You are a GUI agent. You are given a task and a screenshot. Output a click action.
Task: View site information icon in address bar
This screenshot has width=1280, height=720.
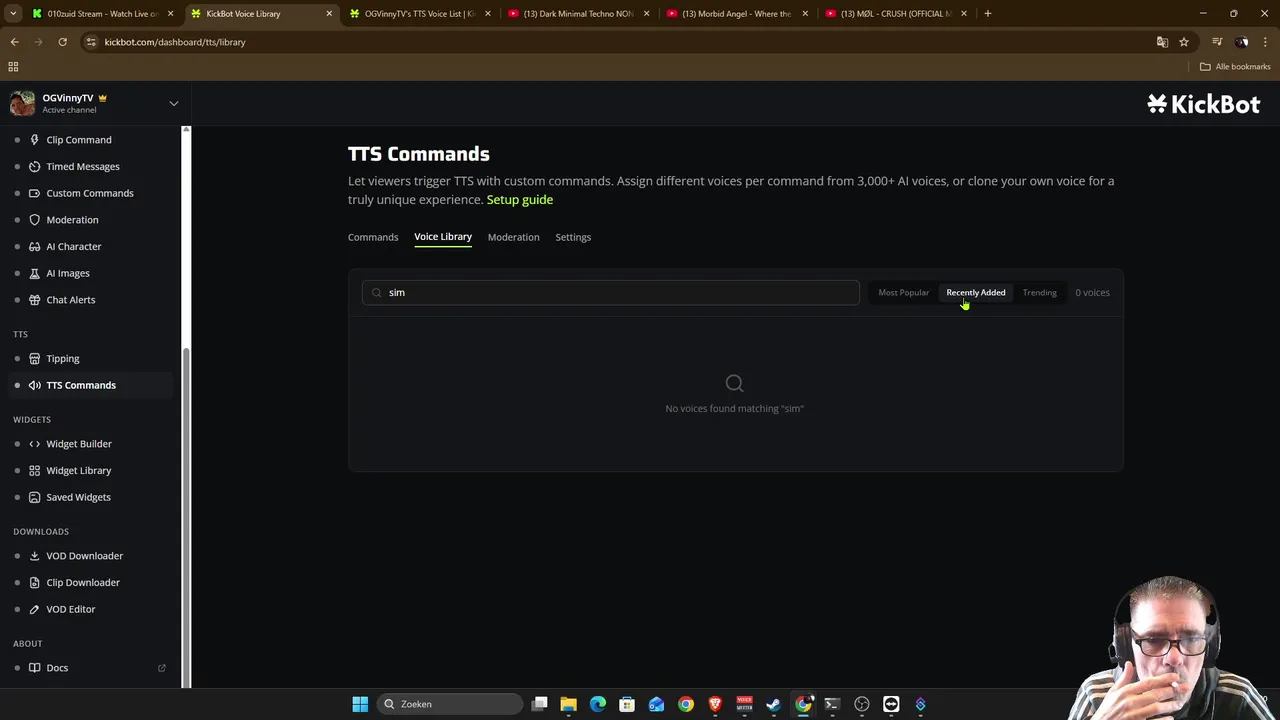(x=91, y=42)
